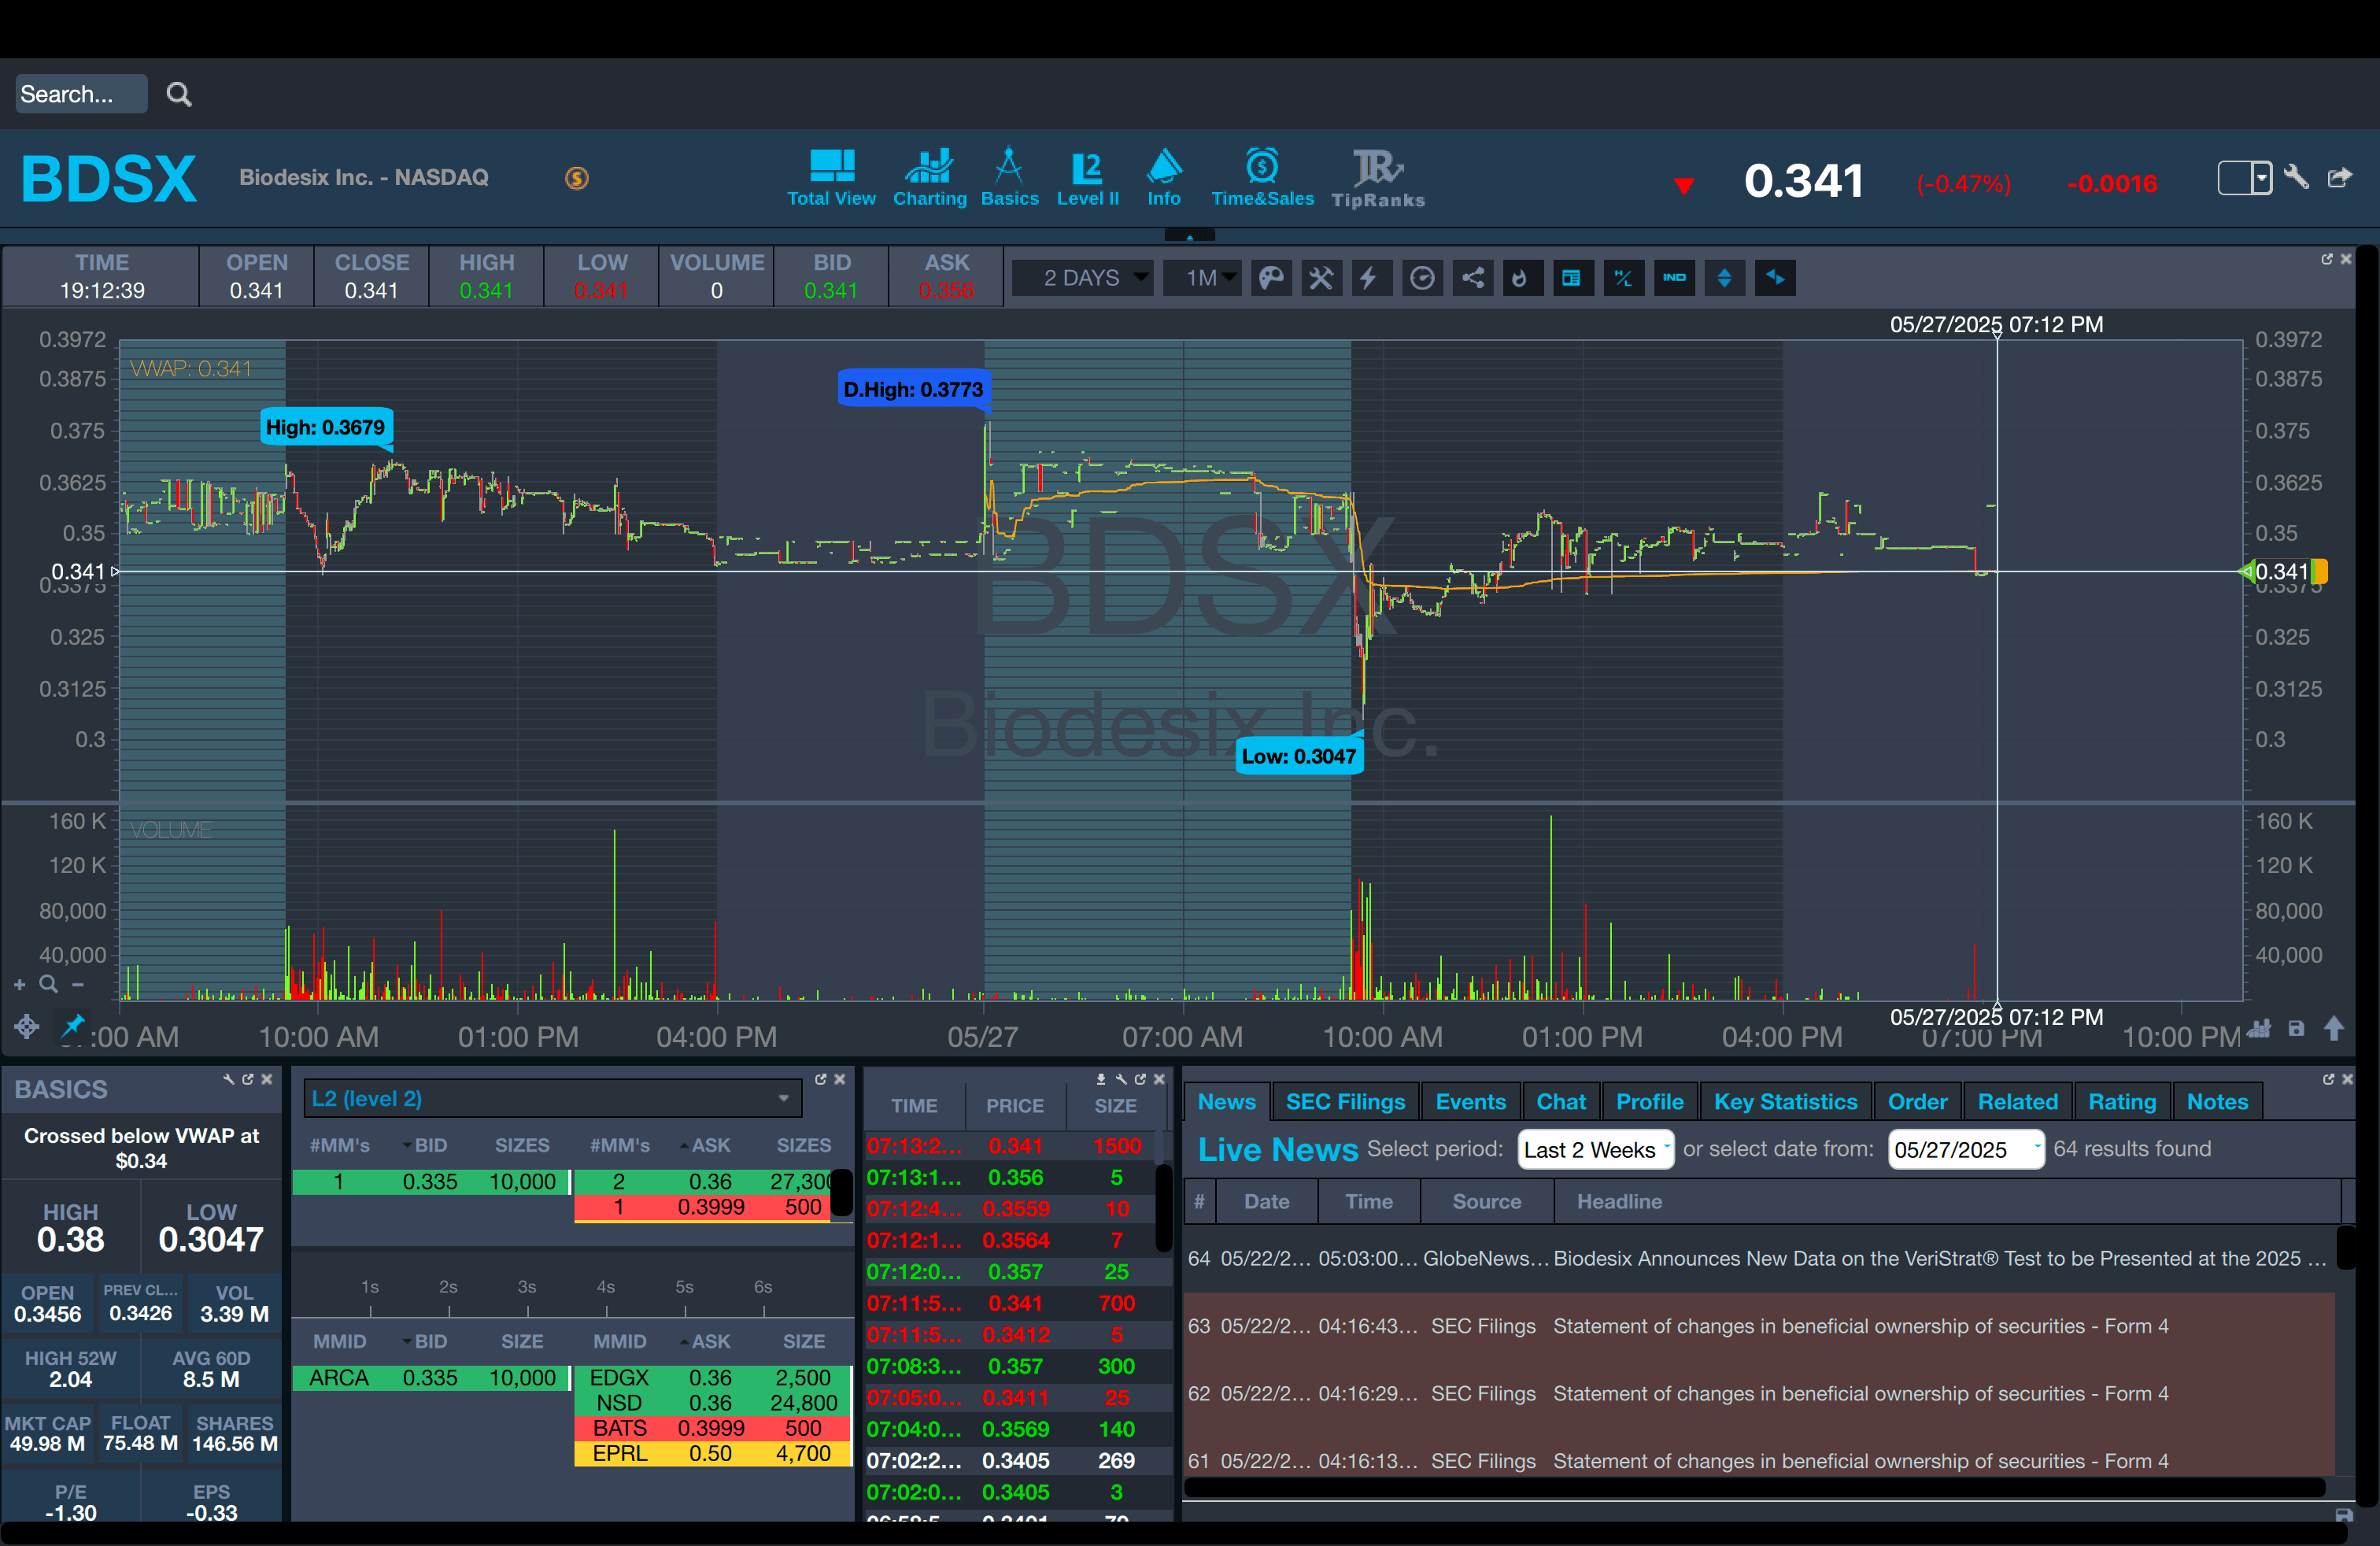Click the Search input field
Viewport: 2380px width, 1546px height.
coord(80,94)
